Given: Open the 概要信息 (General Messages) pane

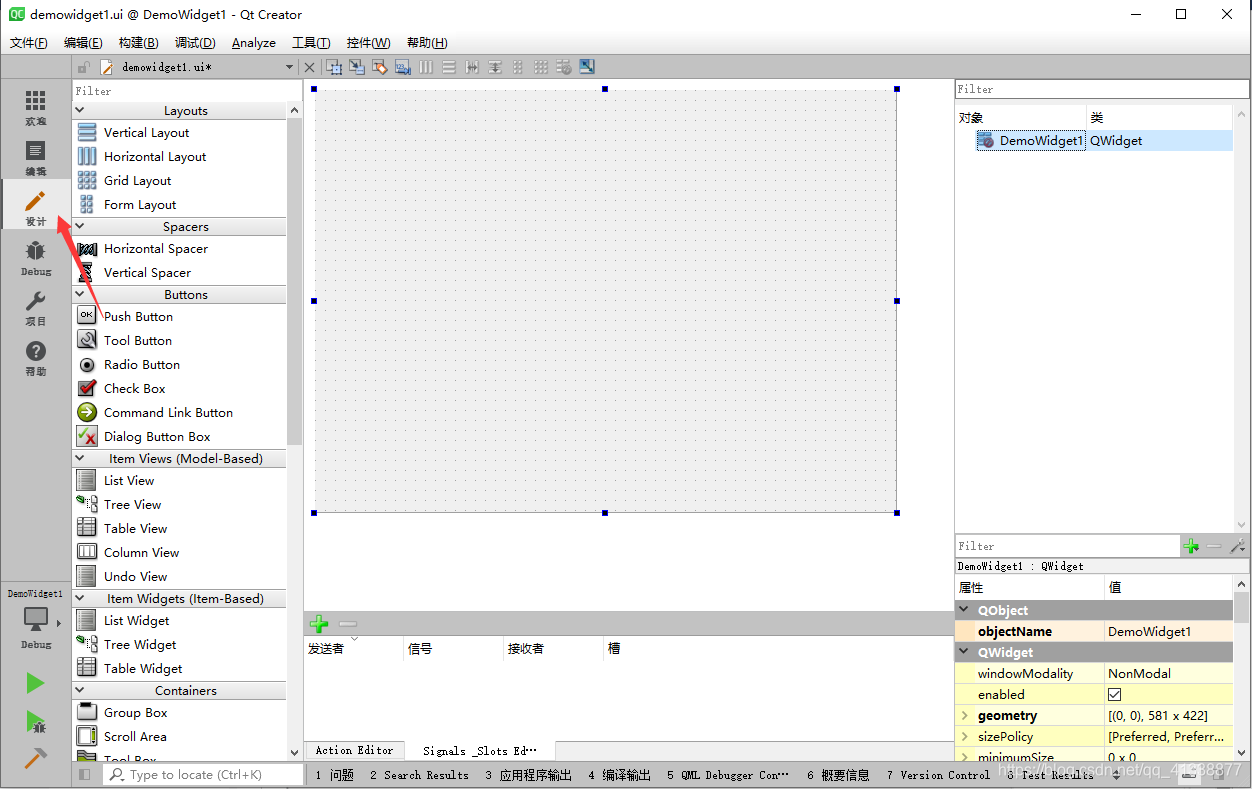Looking at the screenshot, I should pyautogui.click(x=838, y=774).
